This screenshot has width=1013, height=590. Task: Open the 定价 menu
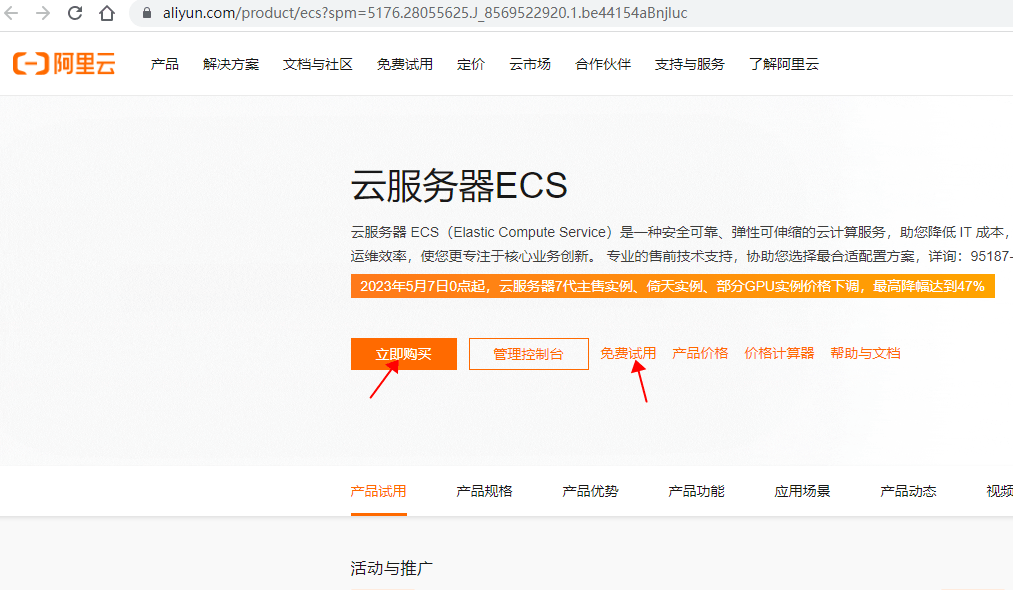coord(470,64)
